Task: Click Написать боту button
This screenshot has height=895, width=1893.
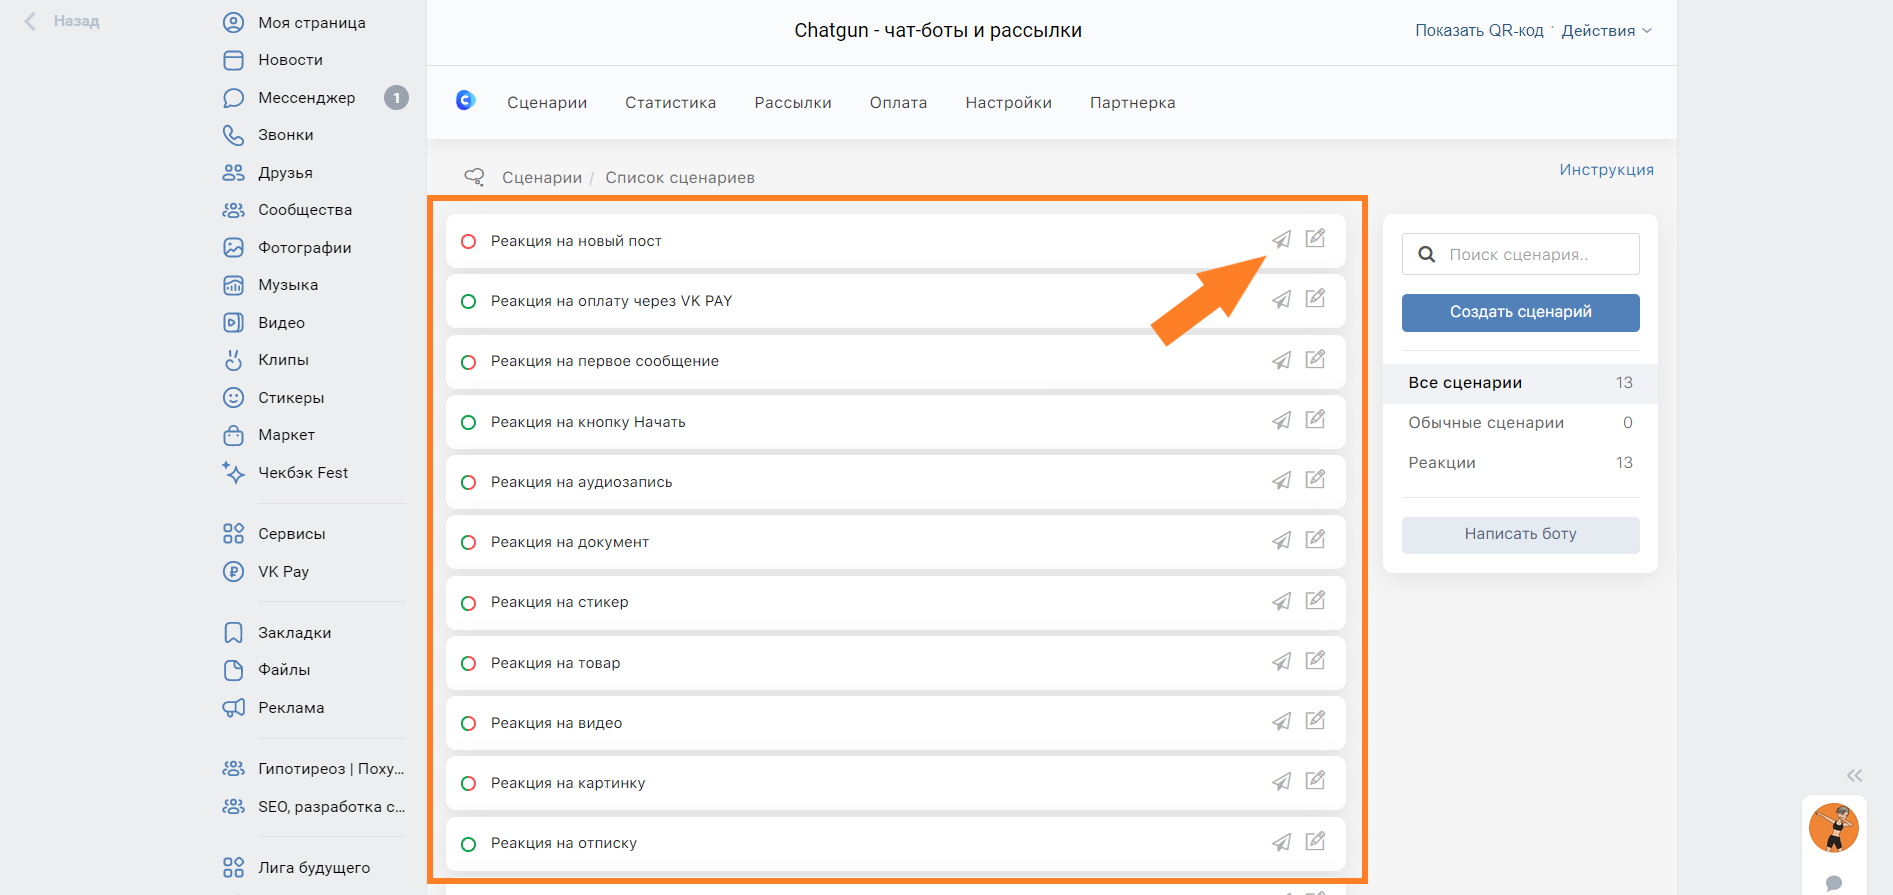Action: pyautogui.click(x=1520, y=534)
